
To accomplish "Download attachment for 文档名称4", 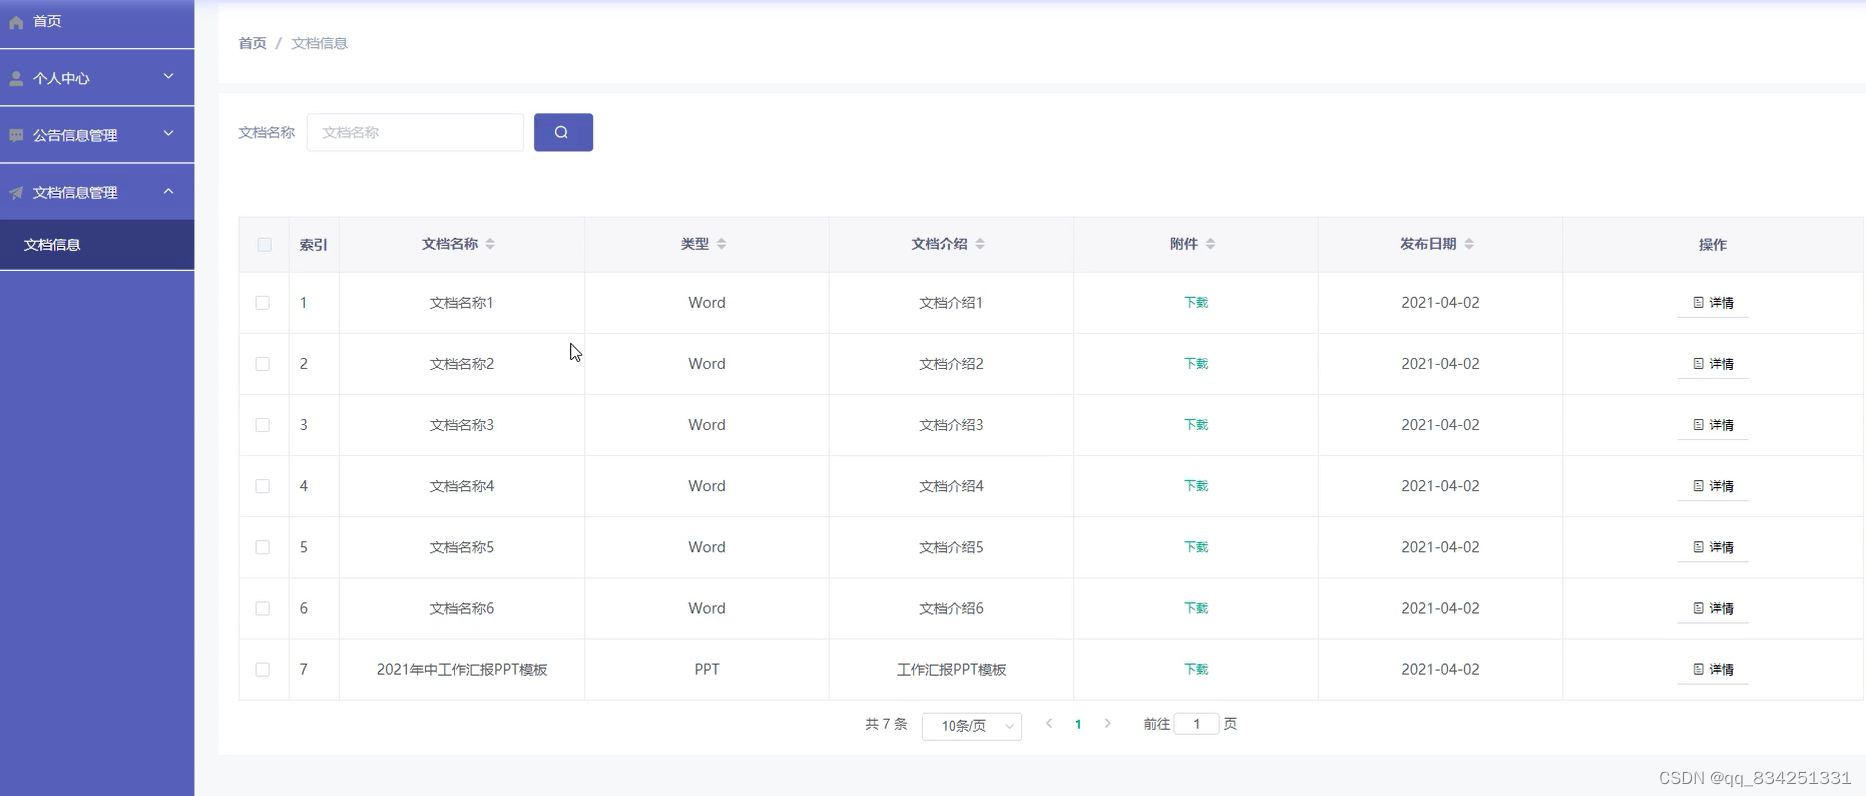I will click(x=1196, y=486).
